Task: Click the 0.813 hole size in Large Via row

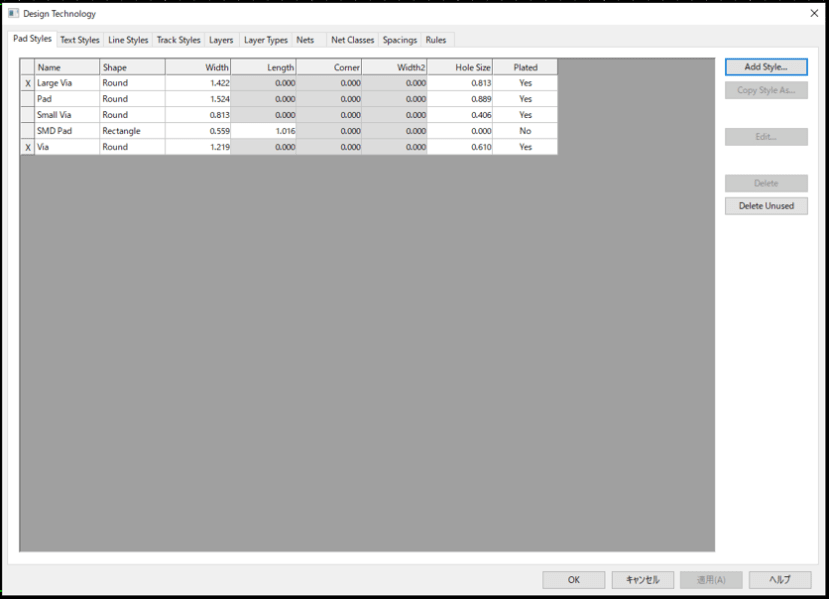Action: 460,83
